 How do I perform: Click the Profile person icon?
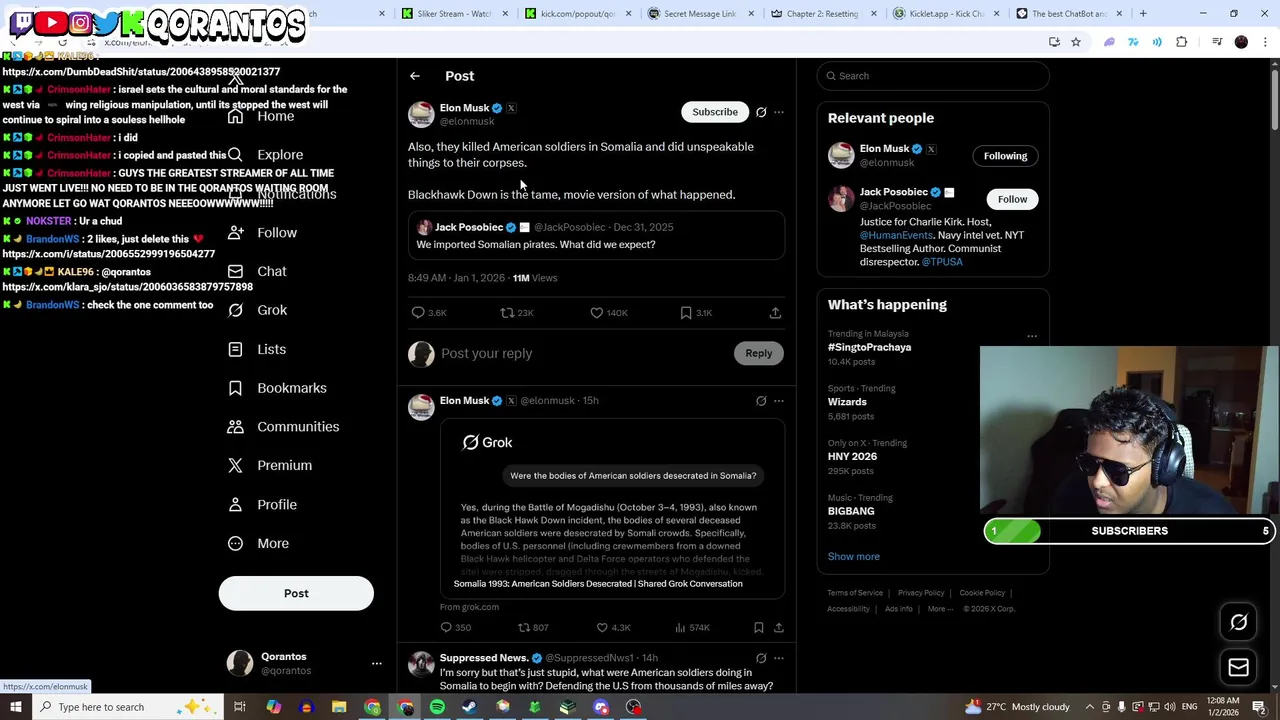tap(235, 505)
